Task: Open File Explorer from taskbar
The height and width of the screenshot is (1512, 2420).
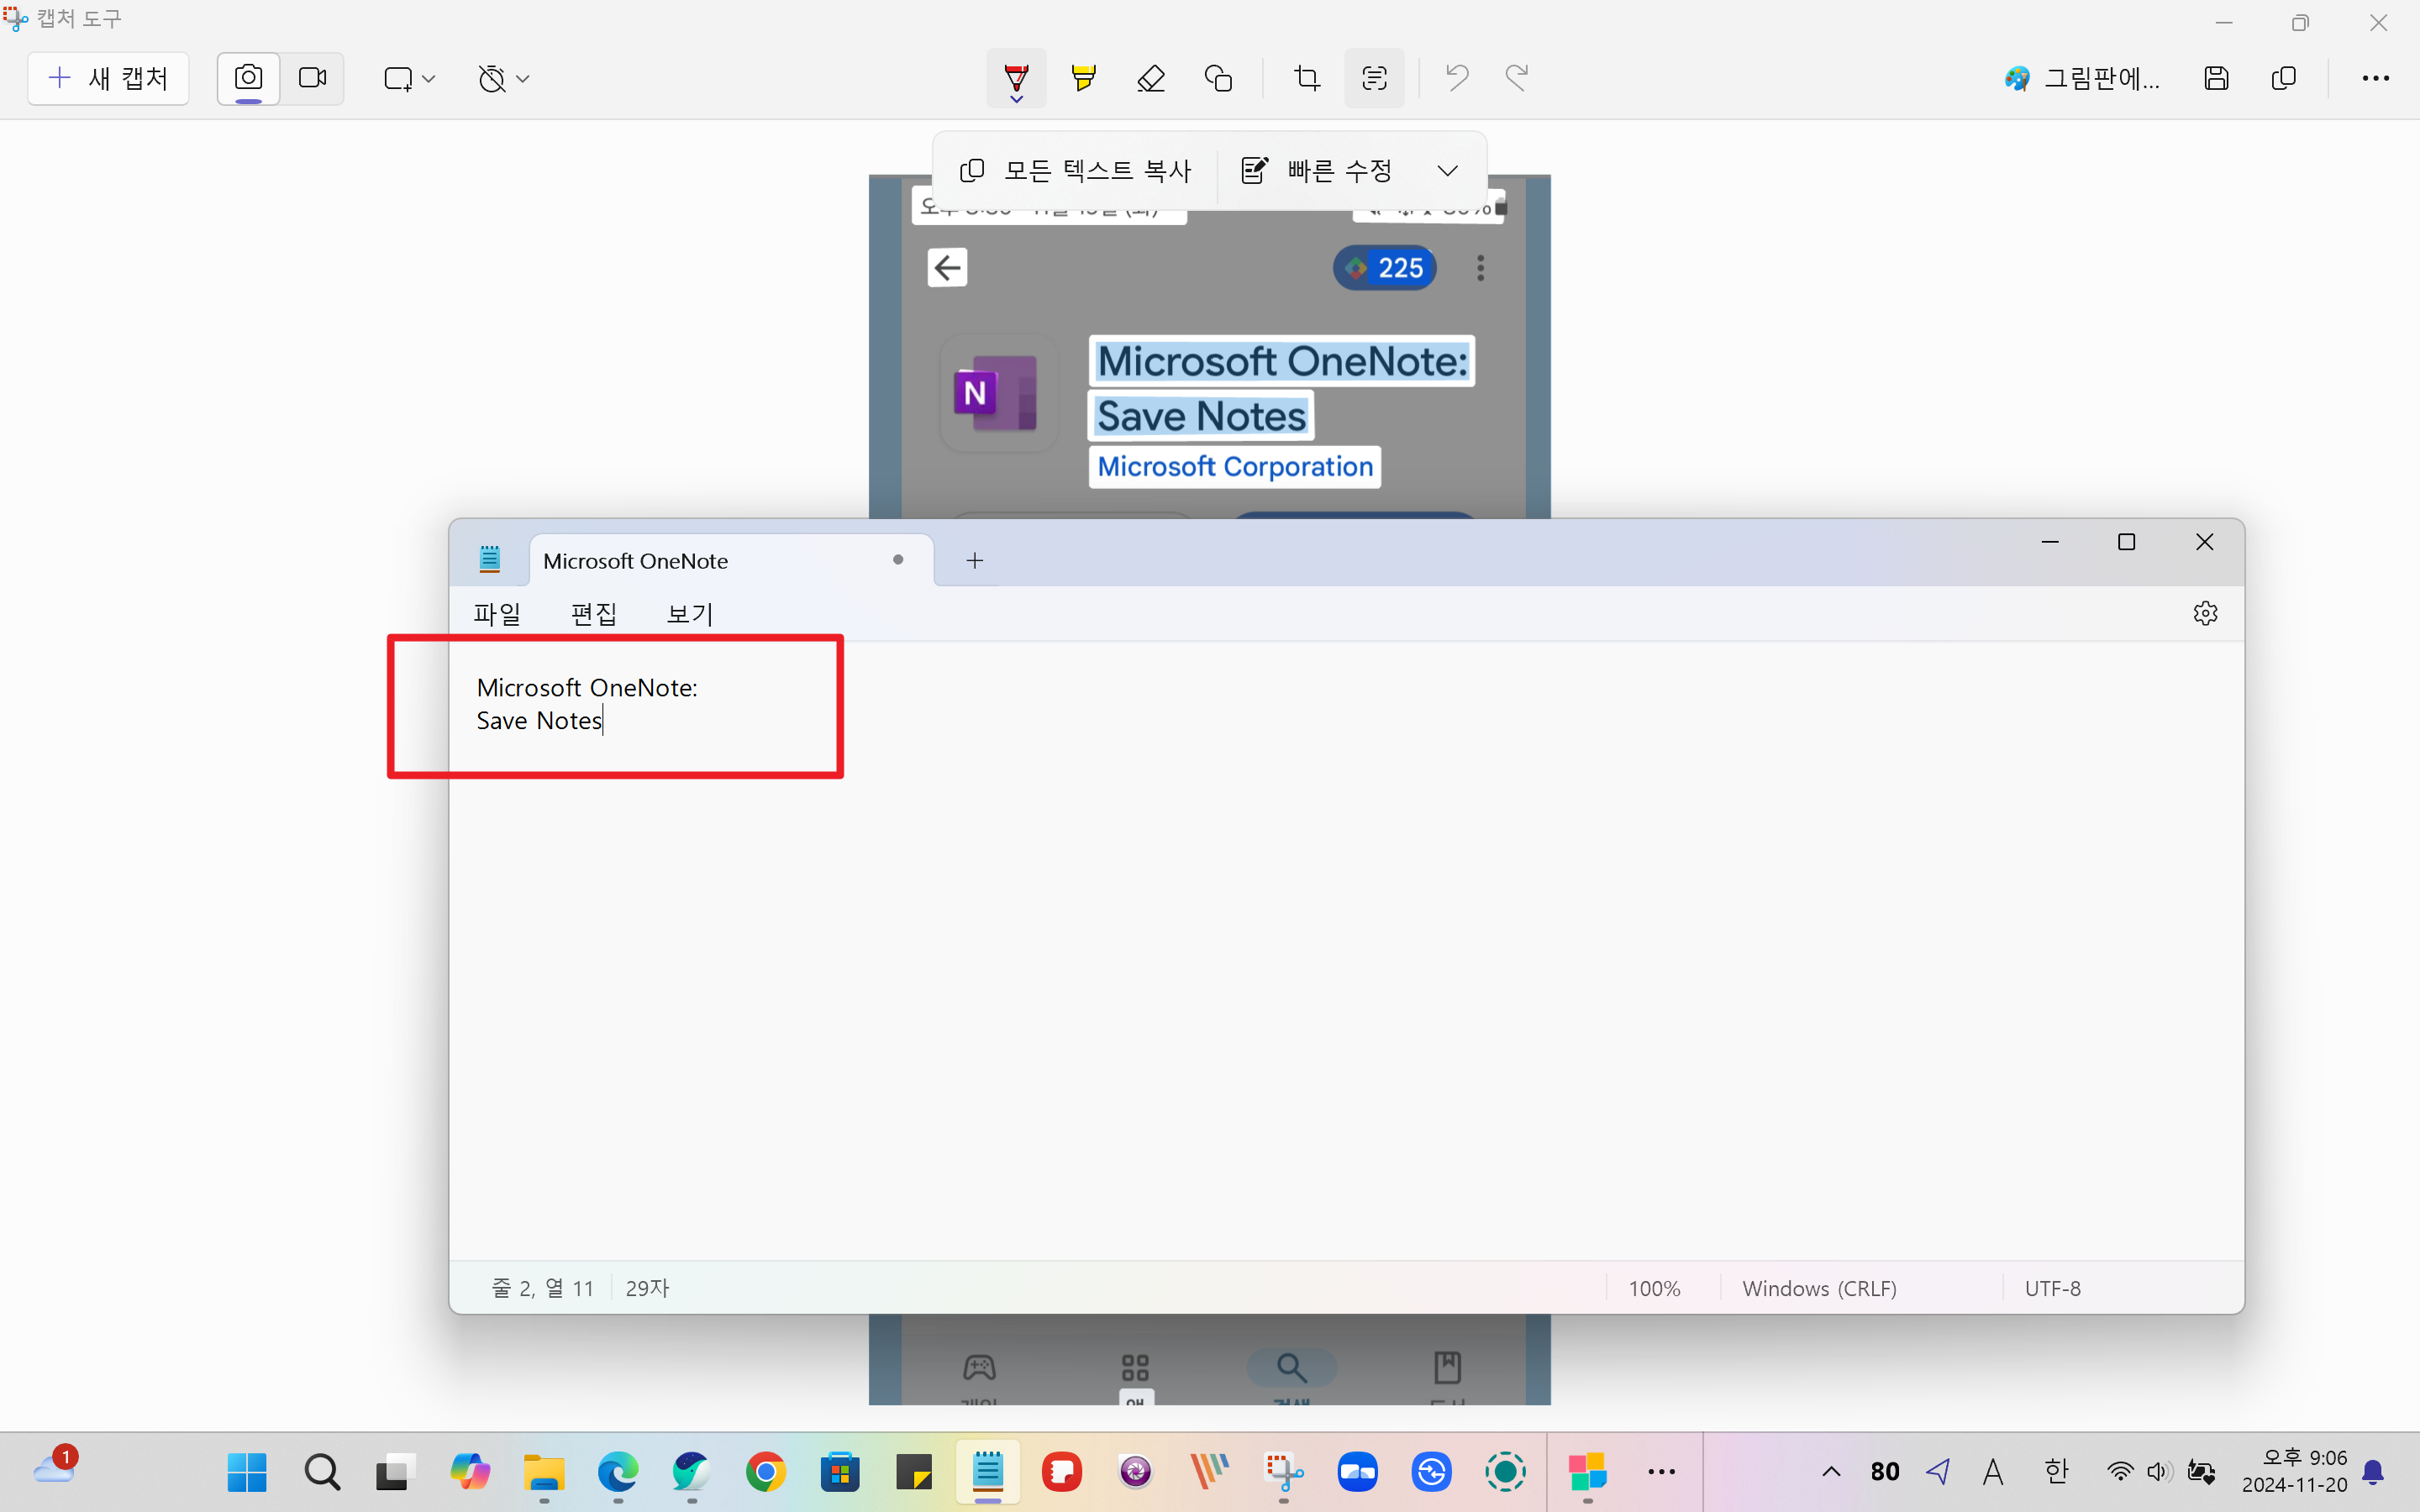Action: coord(543,1472)
